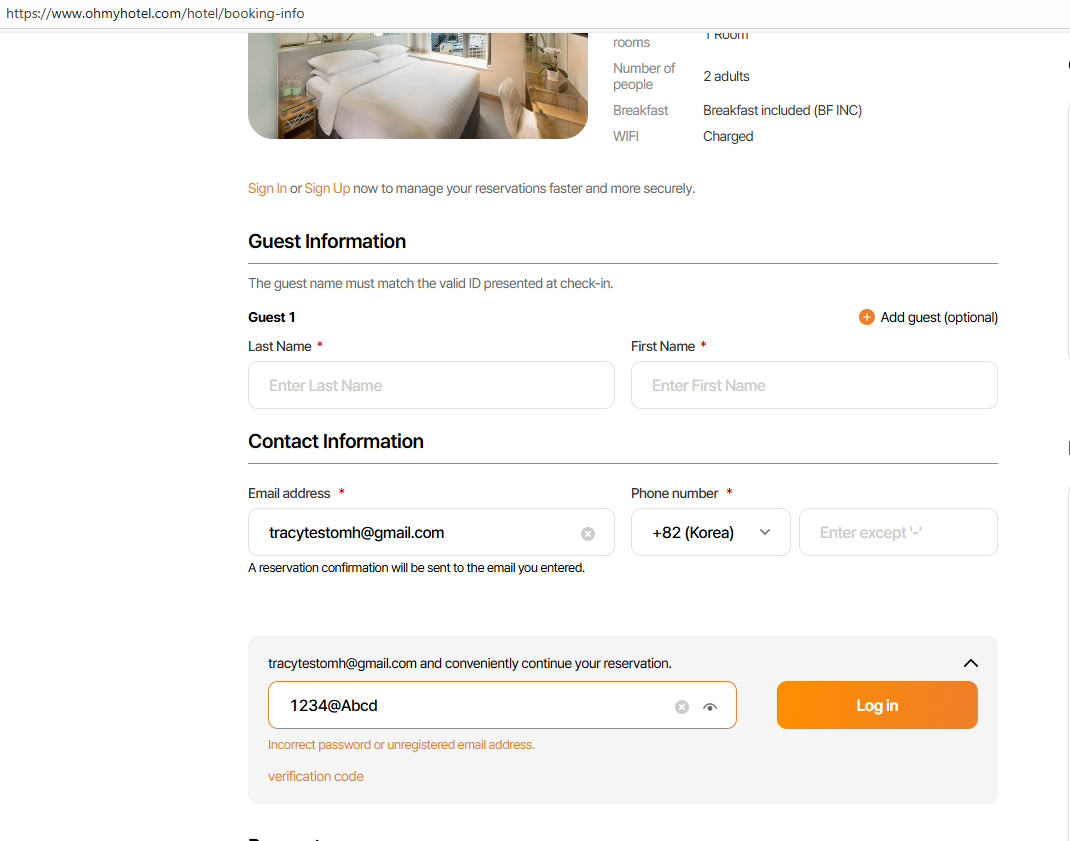1070x841 pixels.
Task: Focus the Enter First Name field
Action: point(814,385)
